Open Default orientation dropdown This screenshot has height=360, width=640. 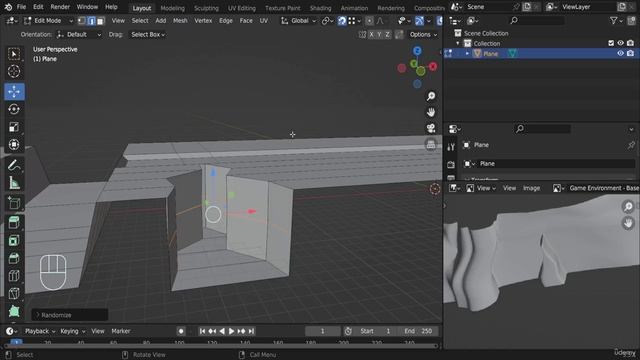[79, 35]
